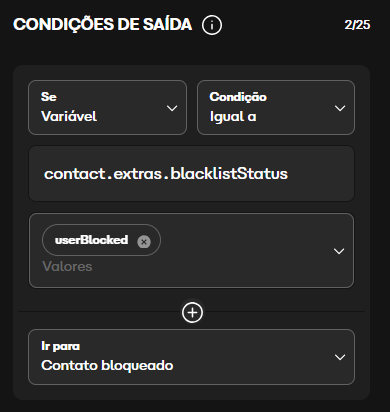
Task: Expand the Ir para chevron arrow
Action: [x=340, y=357]
